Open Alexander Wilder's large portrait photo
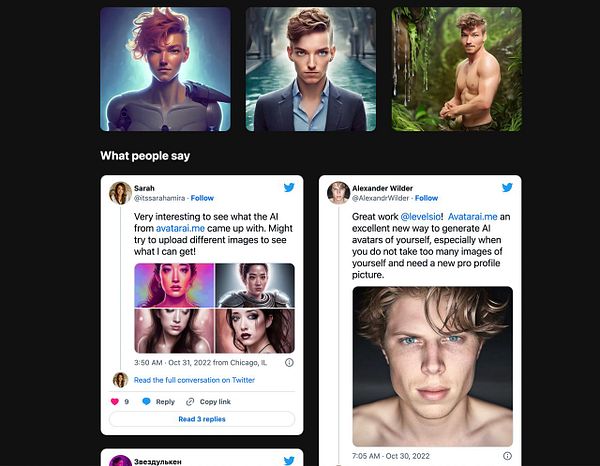 click(x=432, y=366)
